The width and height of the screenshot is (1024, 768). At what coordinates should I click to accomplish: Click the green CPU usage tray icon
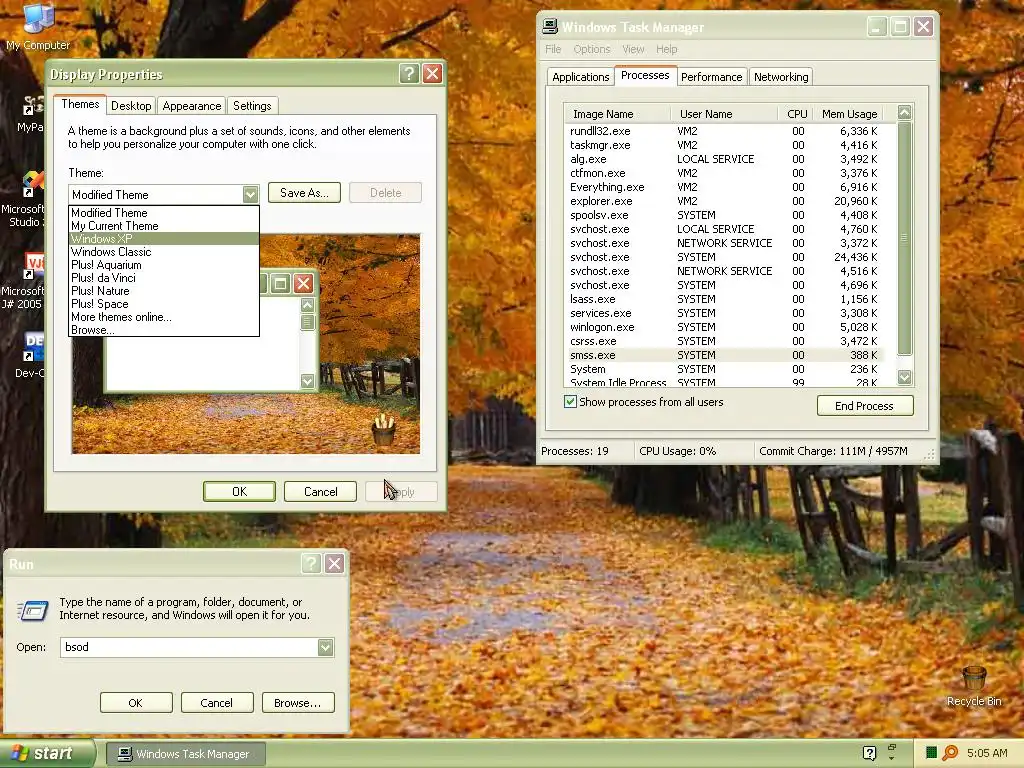(931, 753)
